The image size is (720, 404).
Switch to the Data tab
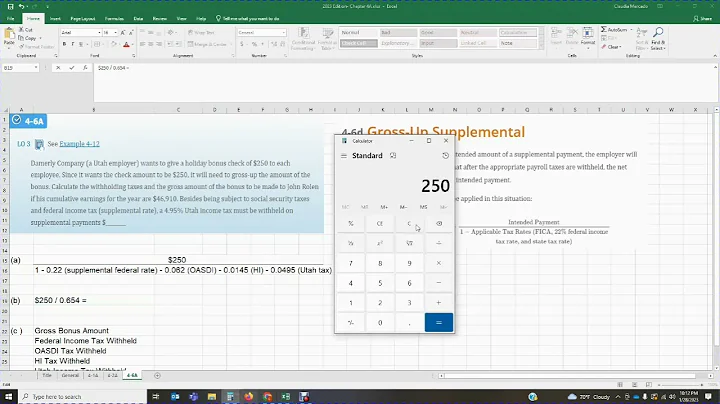(138, 19)
